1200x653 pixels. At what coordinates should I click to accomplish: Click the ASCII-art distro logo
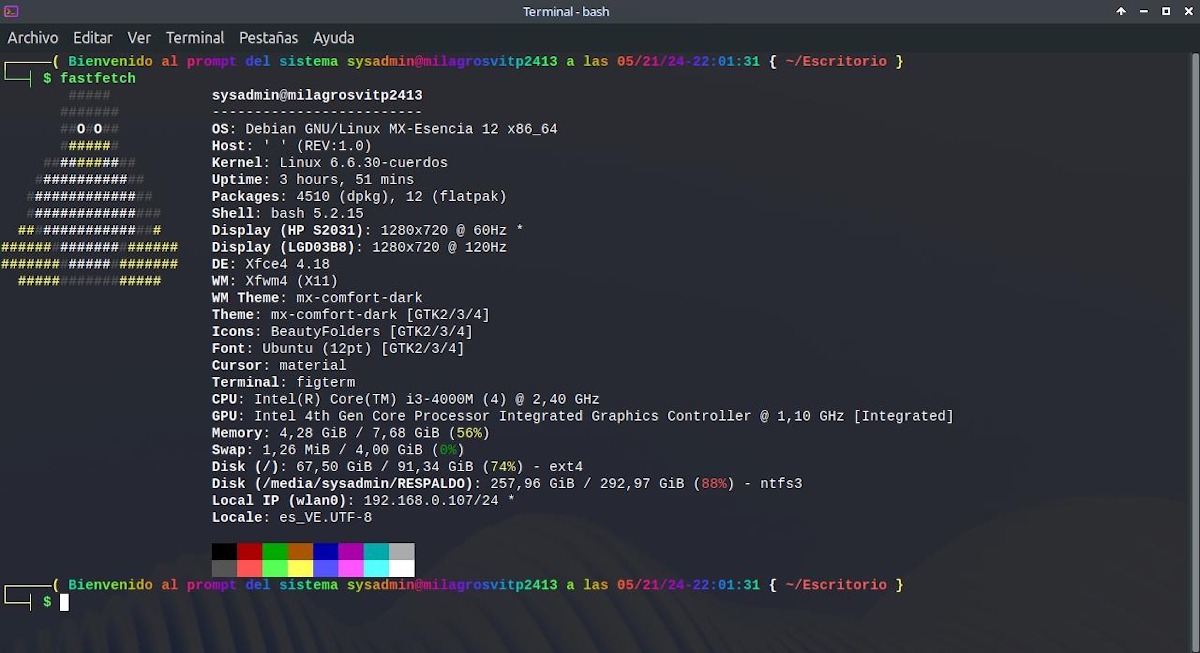(90, 188)
